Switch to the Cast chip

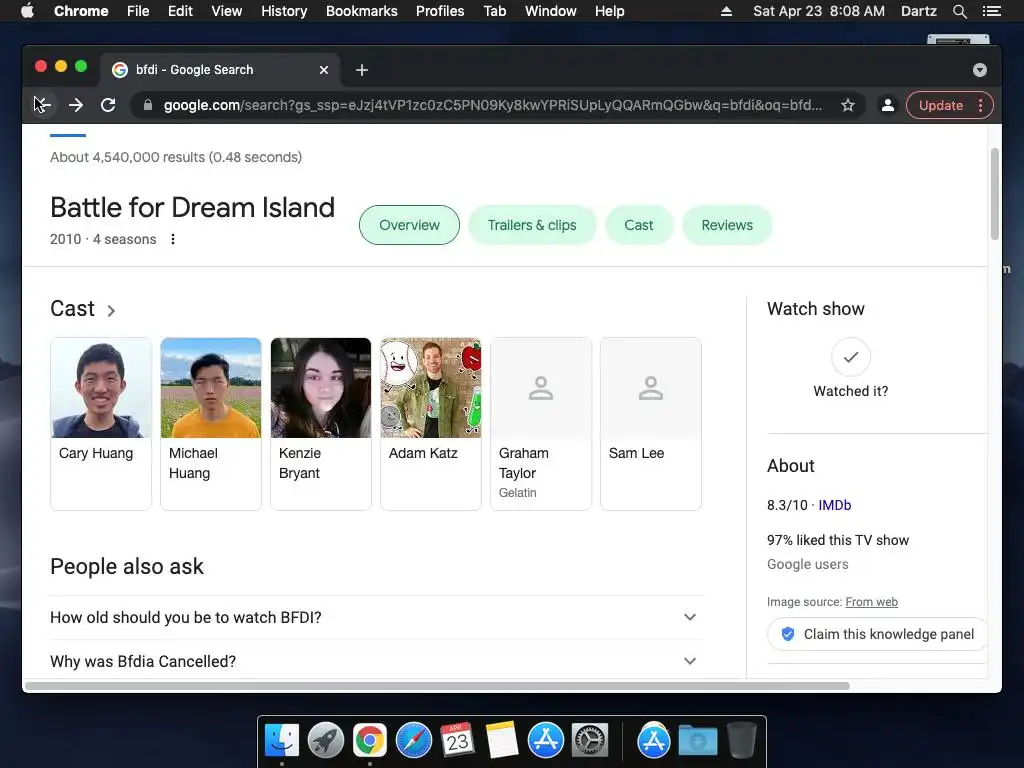pos(639,225)
